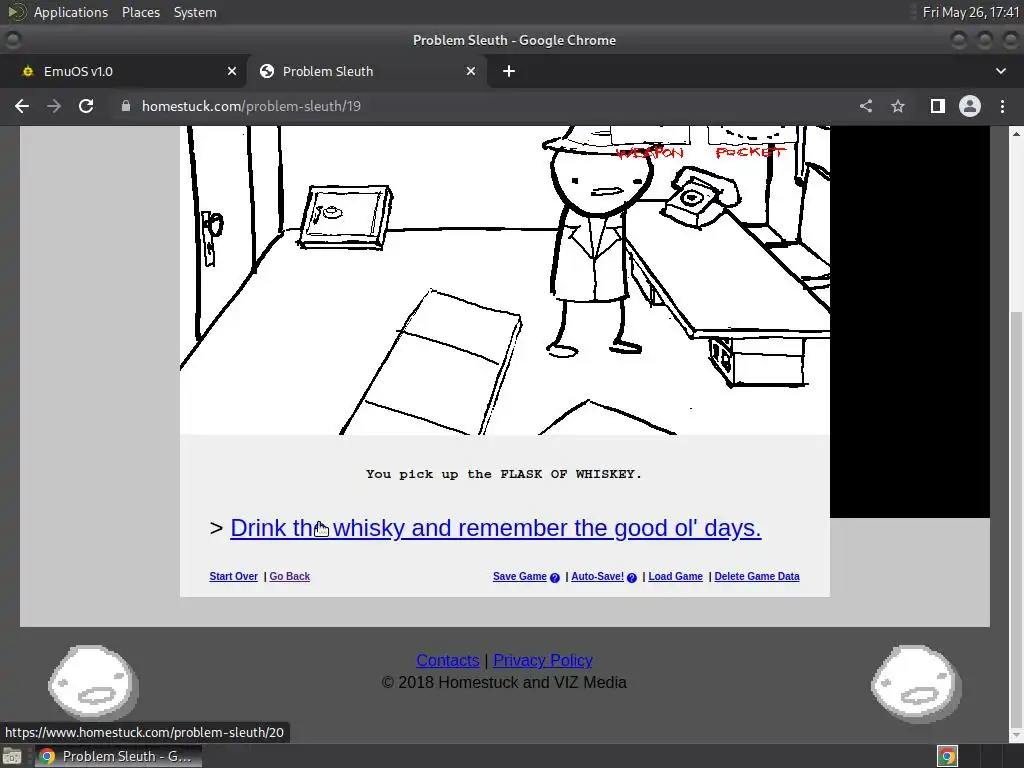Open the side panel icon in Chrome toolbar
The height and width of the screenshot is (768, 1024).
click(937, 106)
